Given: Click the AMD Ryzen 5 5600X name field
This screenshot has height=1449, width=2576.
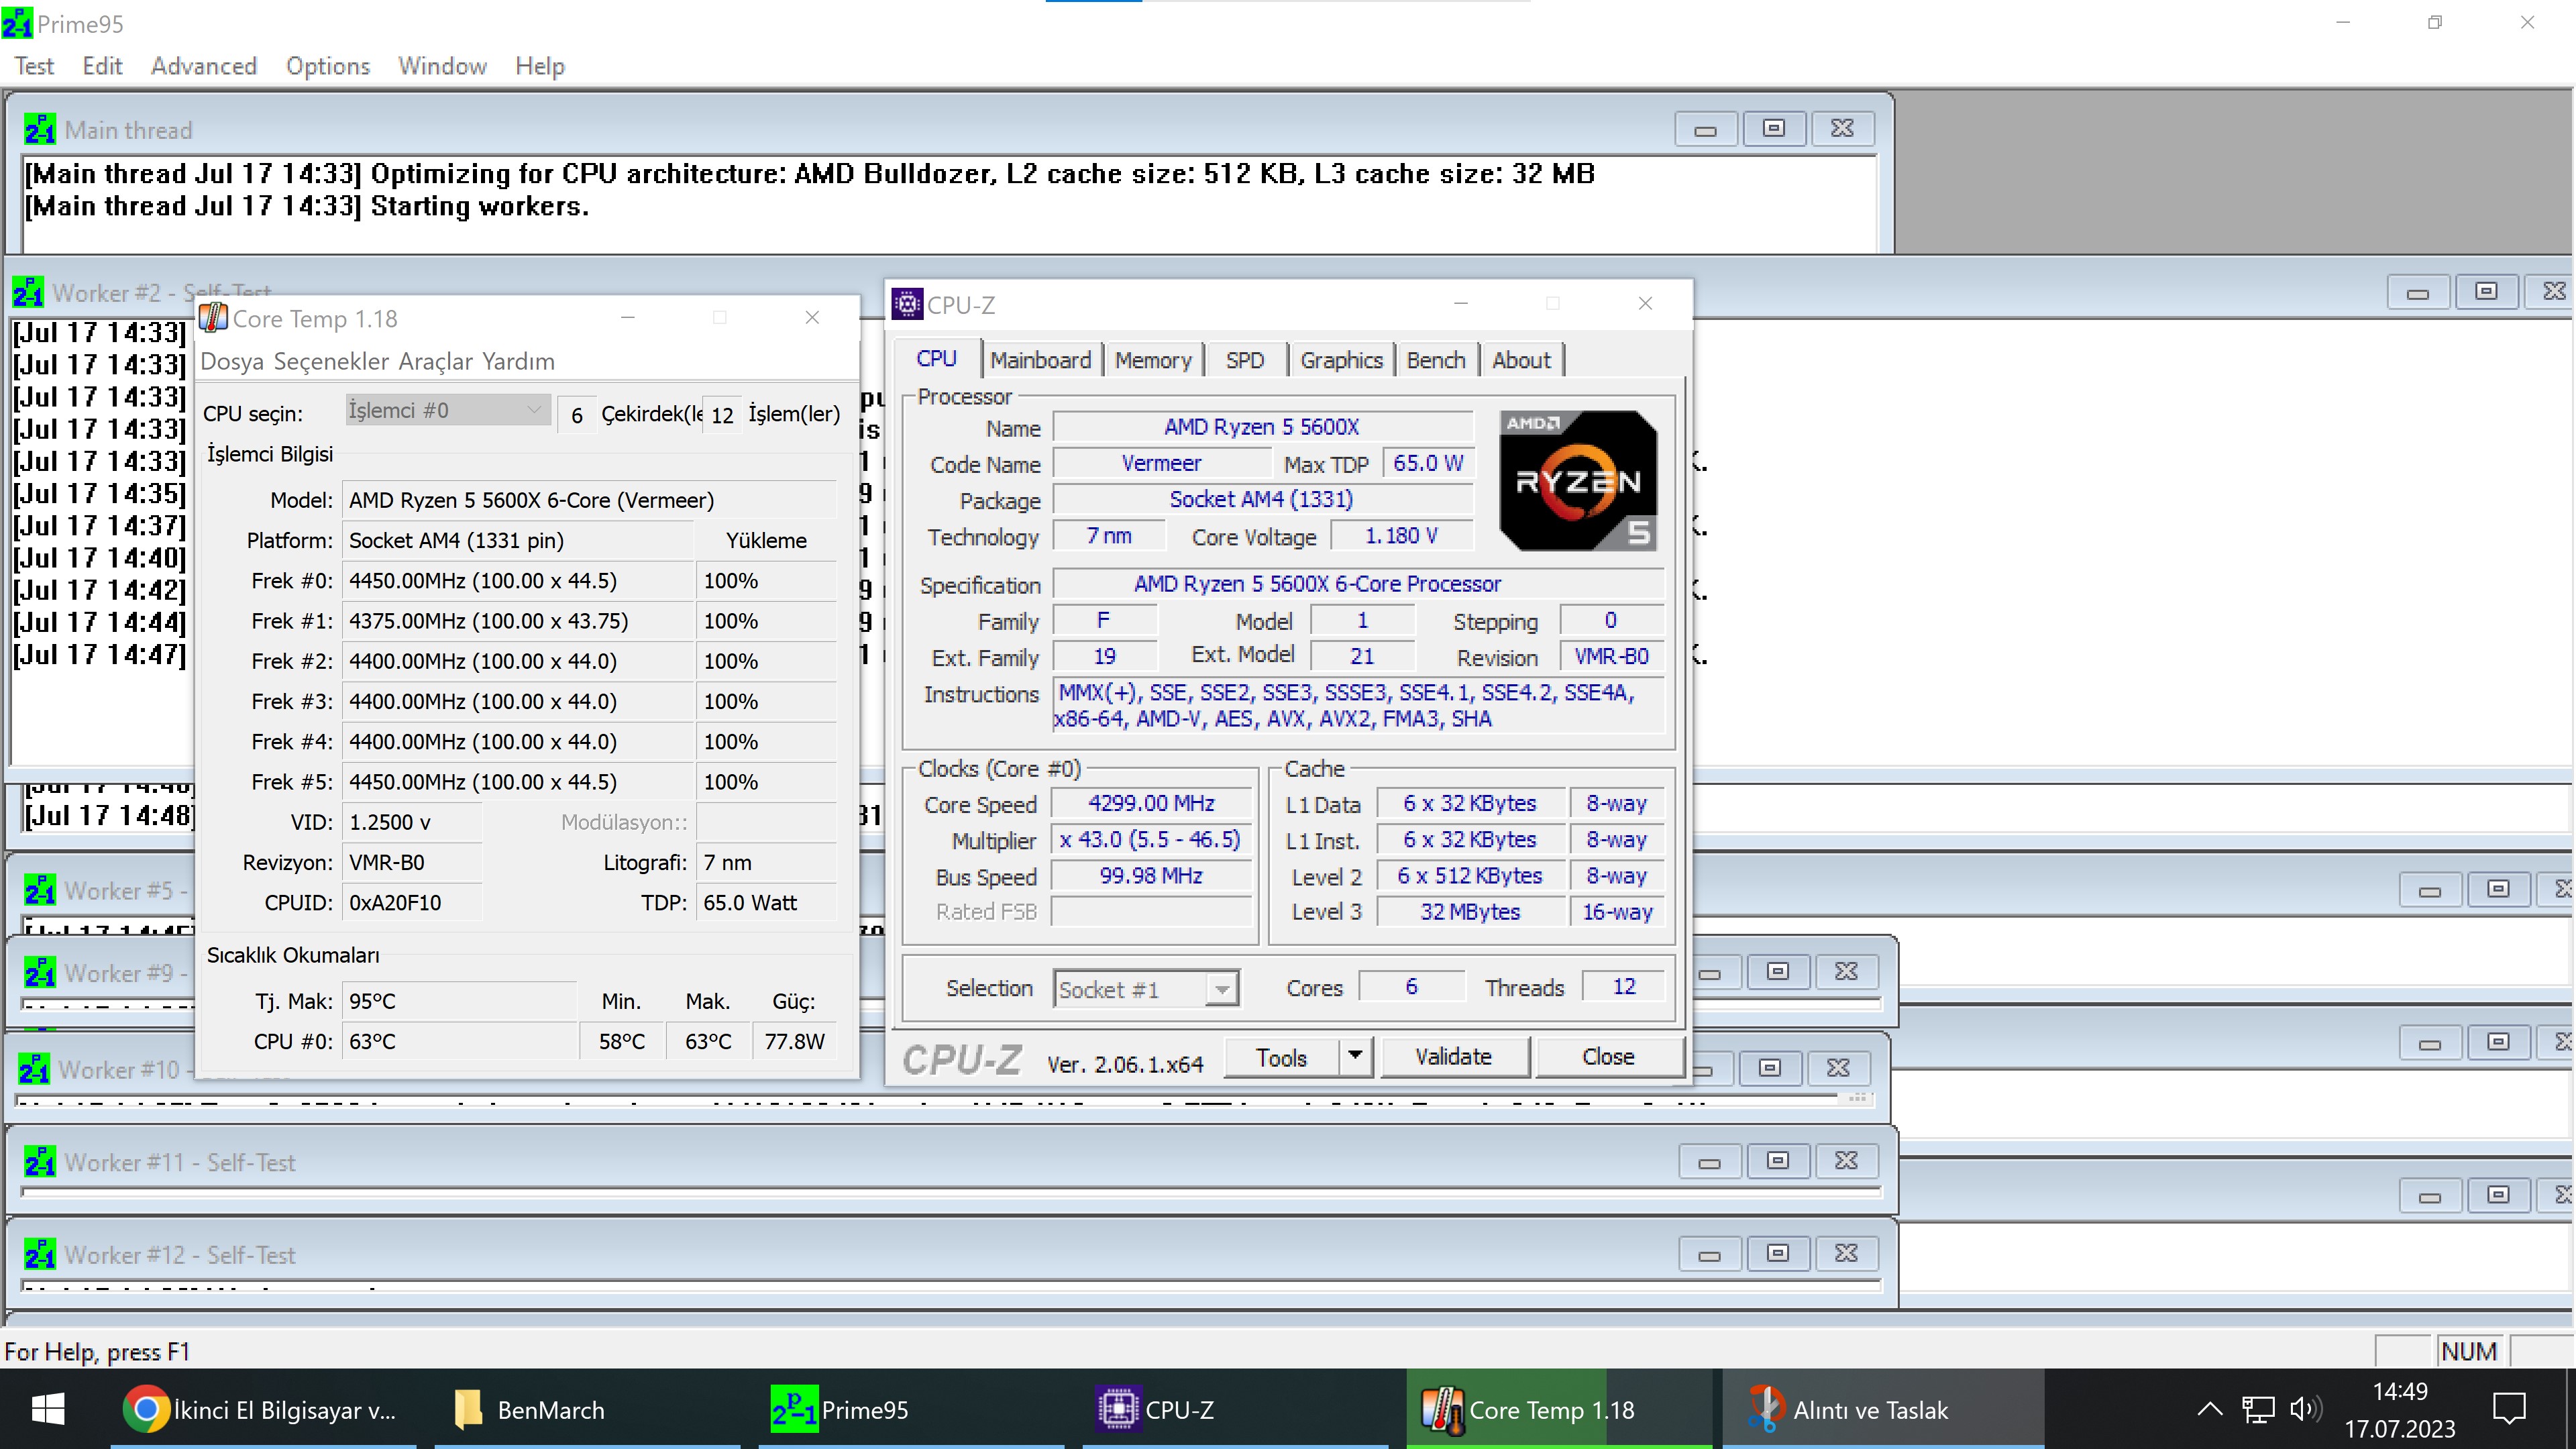Looking at the screenshot, I should point(1262,427).
